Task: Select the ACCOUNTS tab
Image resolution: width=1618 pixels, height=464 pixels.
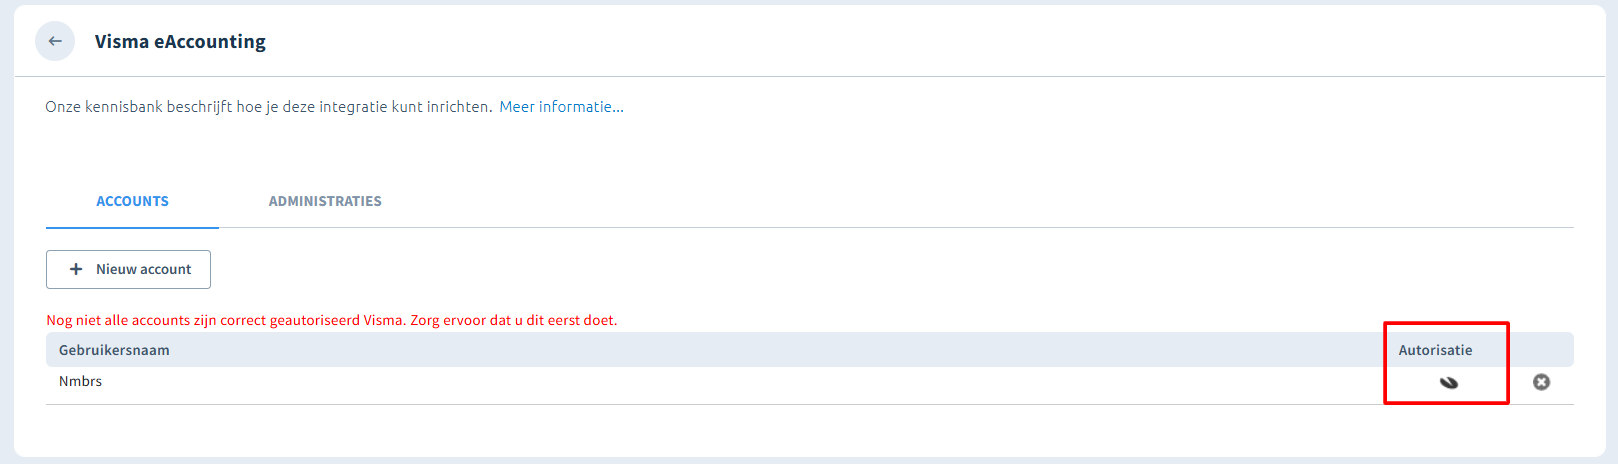Action: click(x=132, y=201)
